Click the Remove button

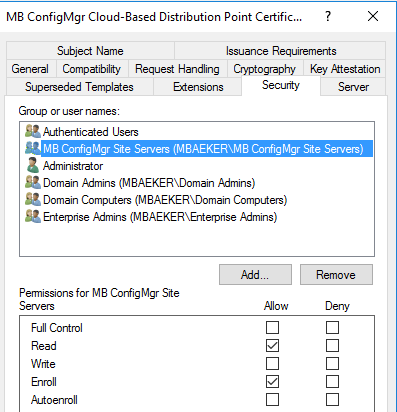pyautogui.click(x=336, y=275)
